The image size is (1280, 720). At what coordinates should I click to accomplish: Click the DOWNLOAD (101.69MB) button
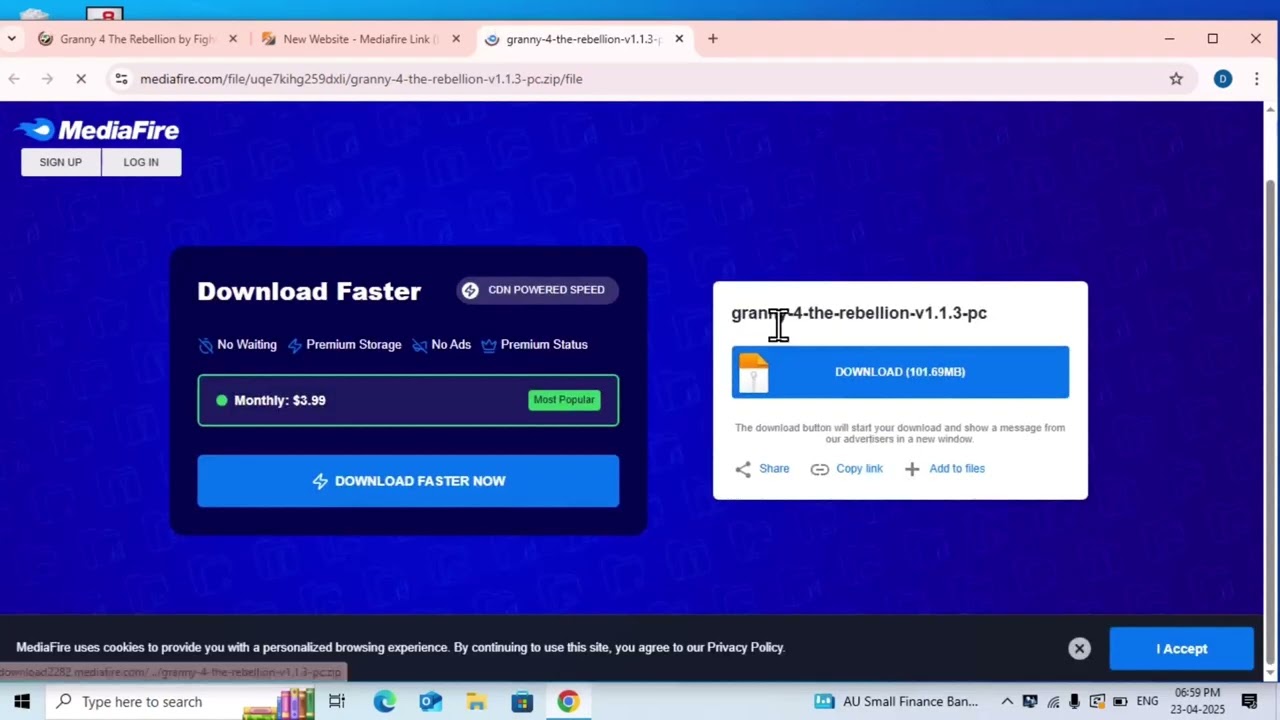tap(900, 372)
